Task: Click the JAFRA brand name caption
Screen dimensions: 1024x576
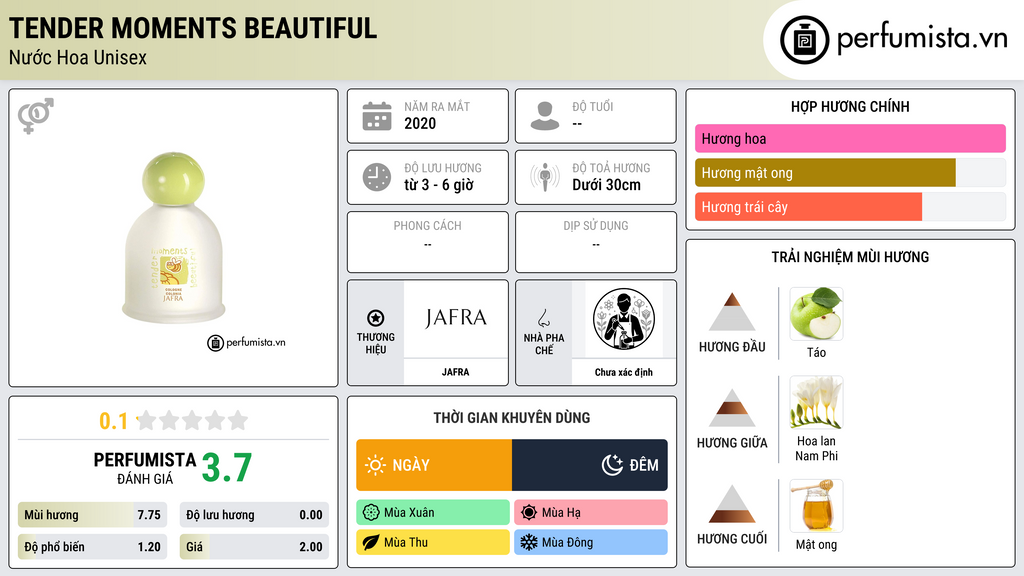Action: (x=455, y=372)
